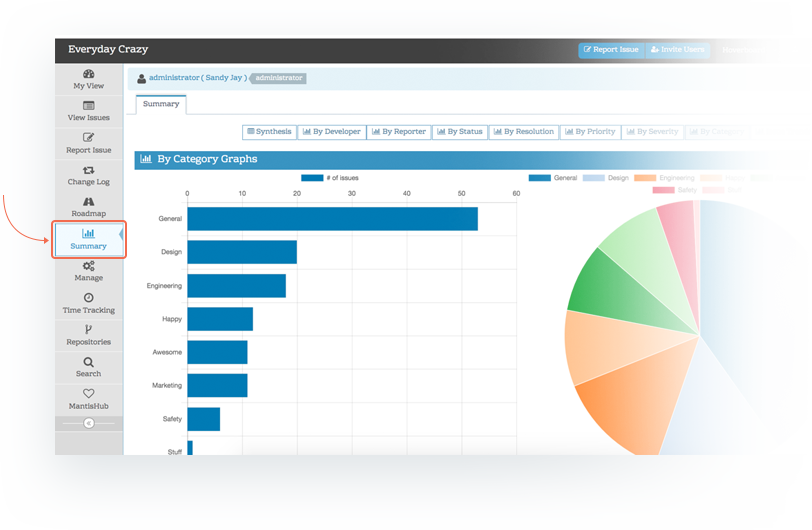Open Manage gears icon in sidebar
The height and width of the screenshot is (530, 812).
point(89,266)
